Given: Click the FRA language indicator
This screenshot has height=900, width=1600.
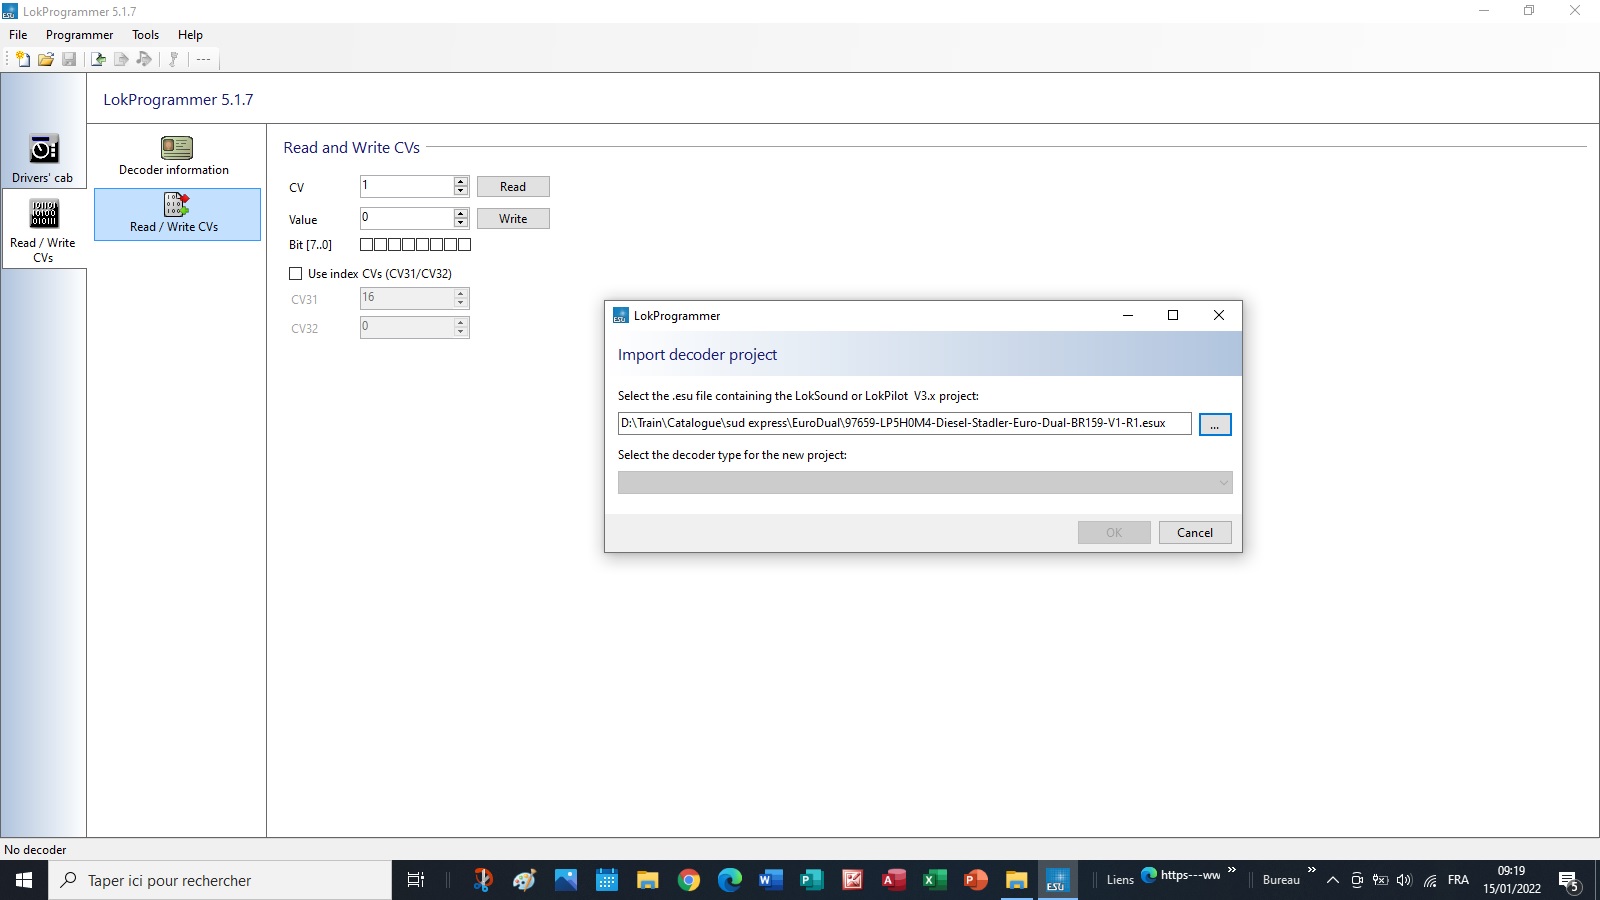Looking at the screenshot, I should click(1458, 880).
